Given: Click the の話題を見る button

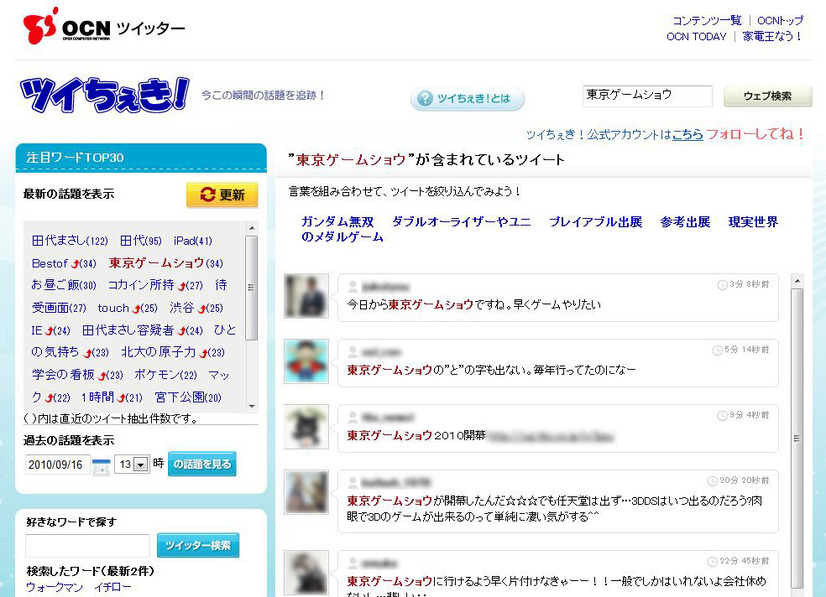Looking at the screenshot, I should (202, 464).
